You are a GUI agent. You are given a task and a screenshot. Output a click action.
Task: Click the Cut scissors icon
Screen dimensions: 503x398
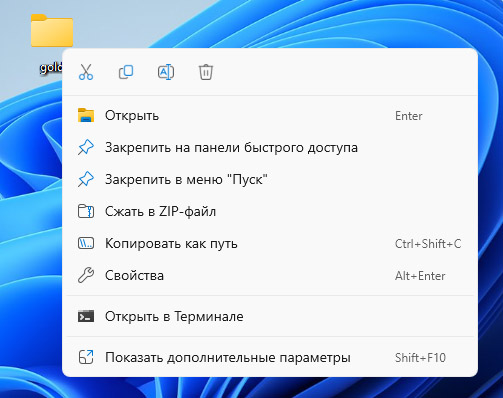[x=86, y=72]
